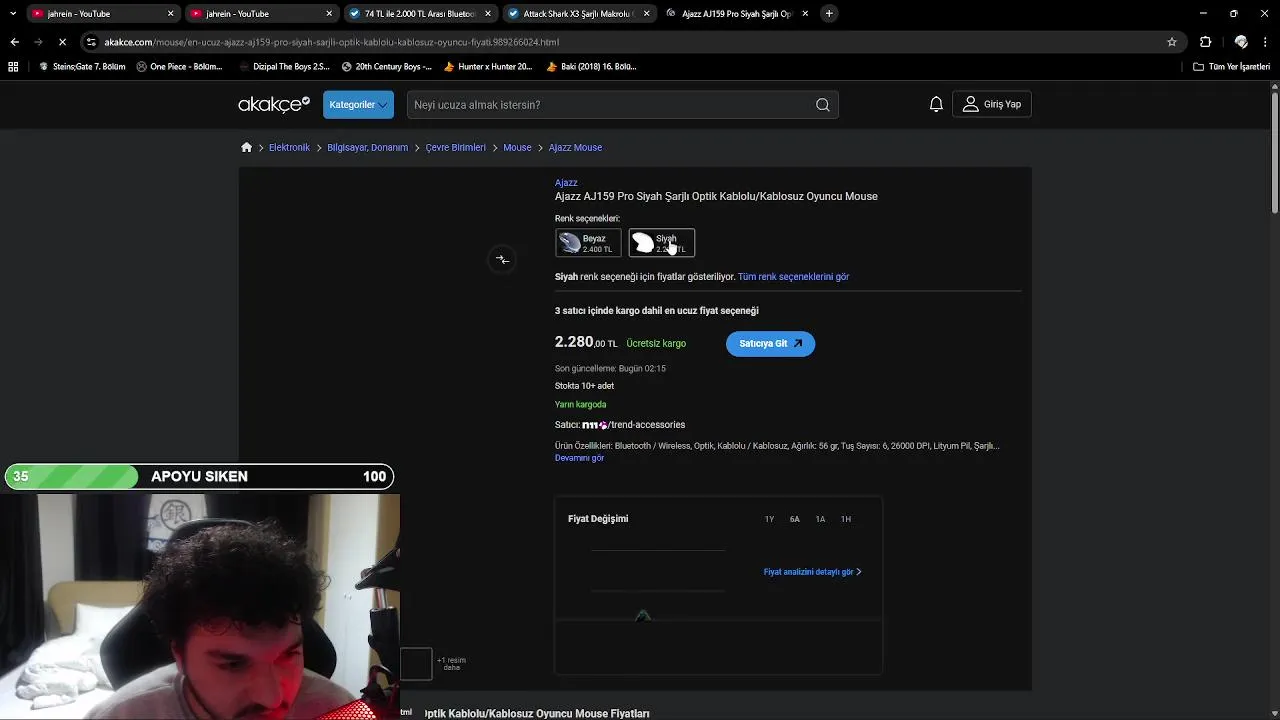Screen dimensions: 1280x720
Task: Click the address bar URL
Action: point(331,42)
